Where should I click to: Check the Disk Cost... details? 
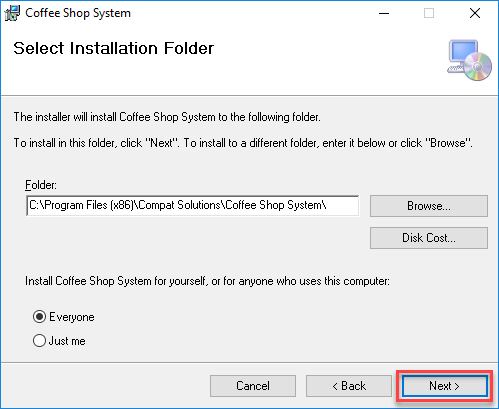click(x=429, y=238)
